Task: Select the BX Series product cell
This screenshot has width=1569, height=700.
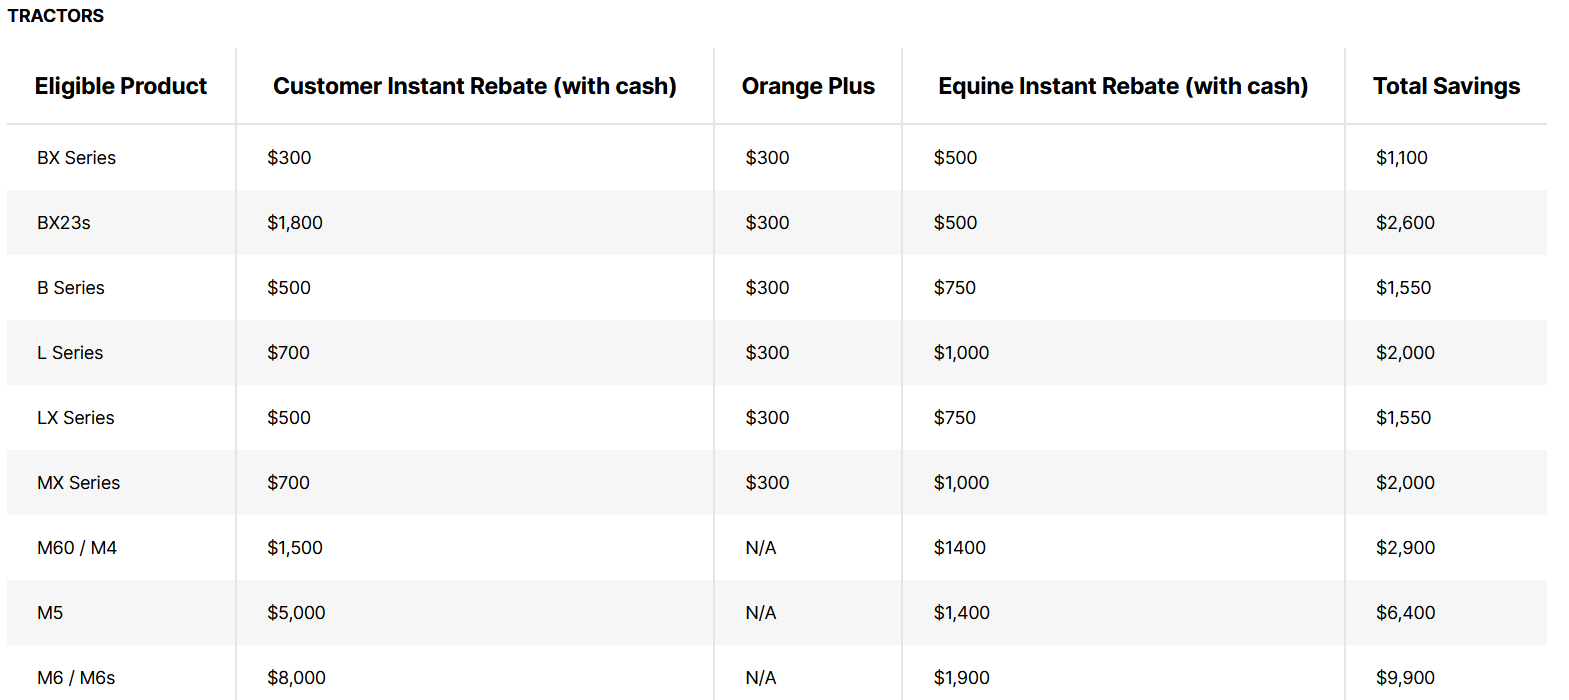Action: (77, 158)
